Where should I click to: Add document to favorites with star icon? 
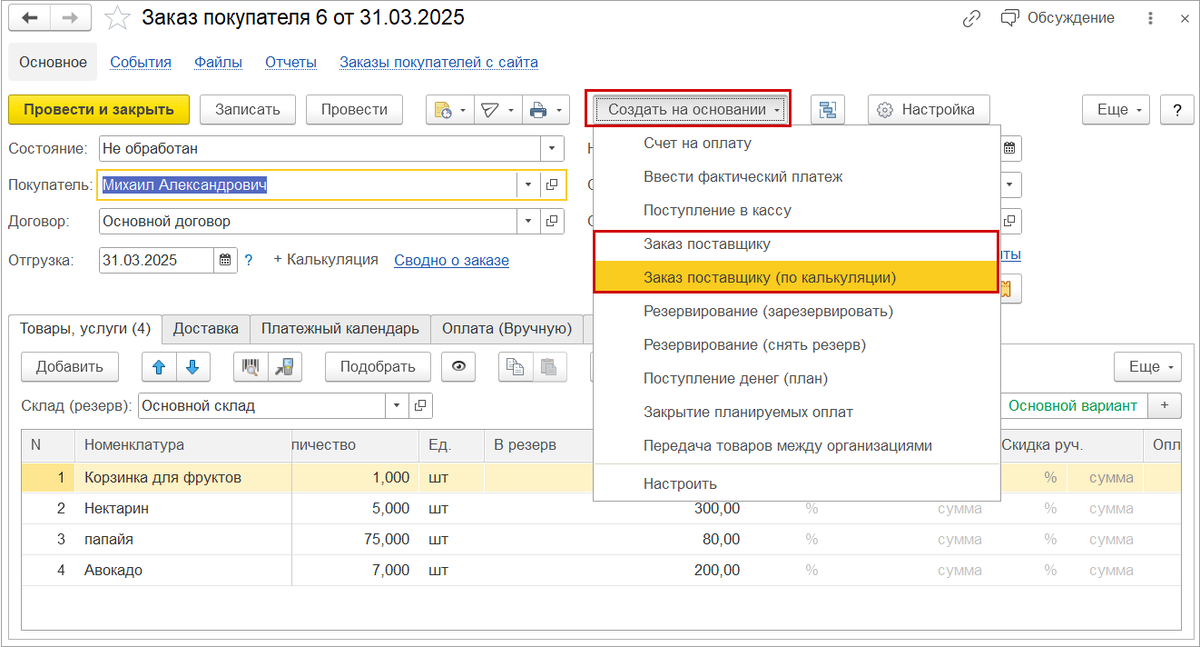pyautogui.click(x=117, y=18)
